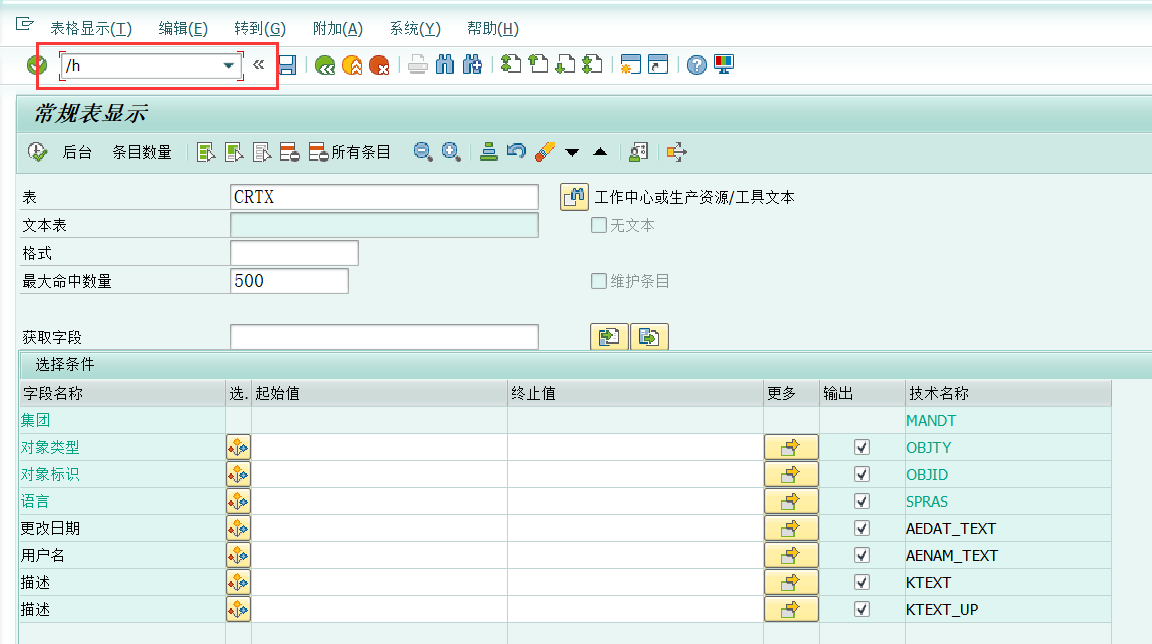The height and width of the screenshot is (644, 1152).
Task: Click the Save icon in the toolbar
Action: pos(286,64)
